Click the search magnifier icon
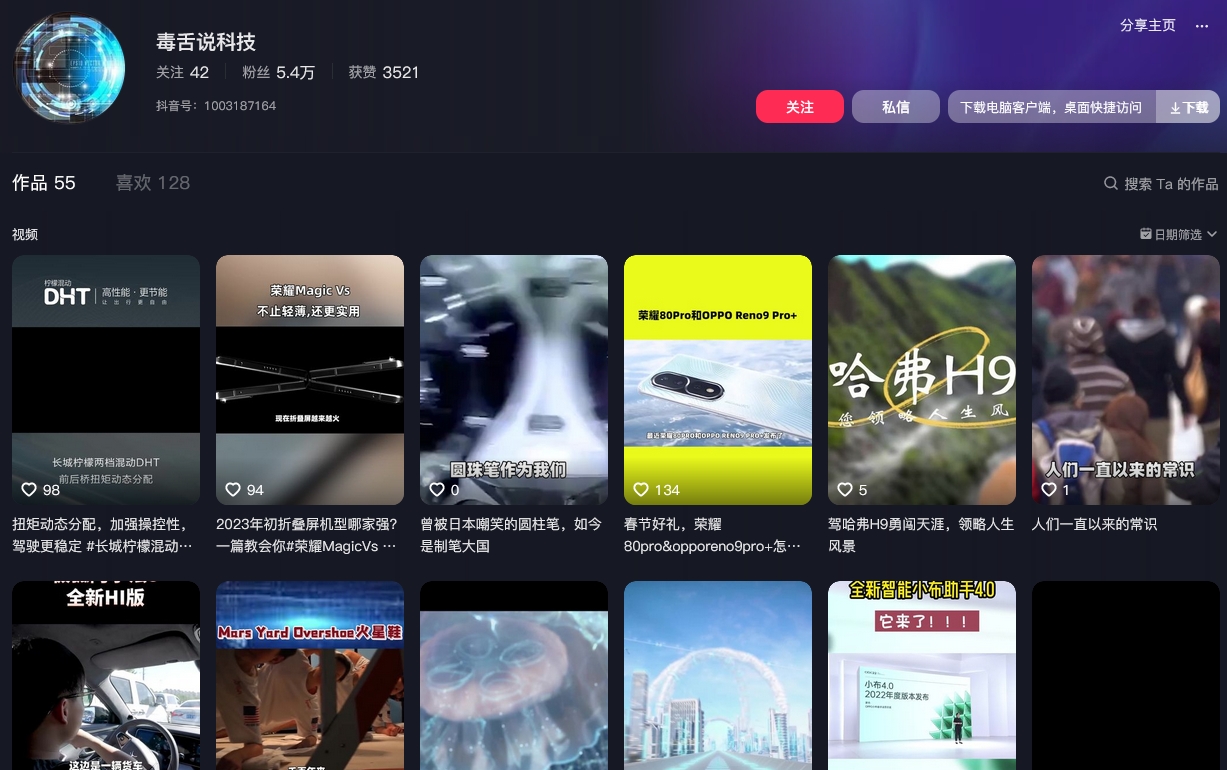 click(1111, 184)
